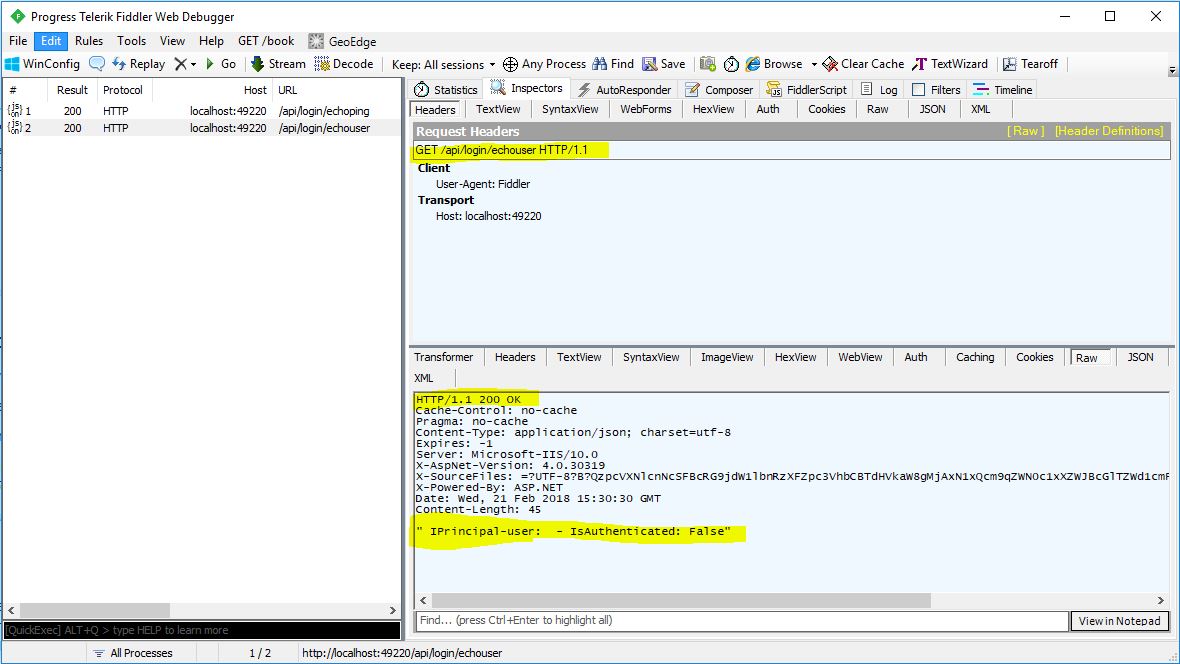Select the /api/login/echoping session row
Screen dimensions: 1180x664
tap(202, 111)
